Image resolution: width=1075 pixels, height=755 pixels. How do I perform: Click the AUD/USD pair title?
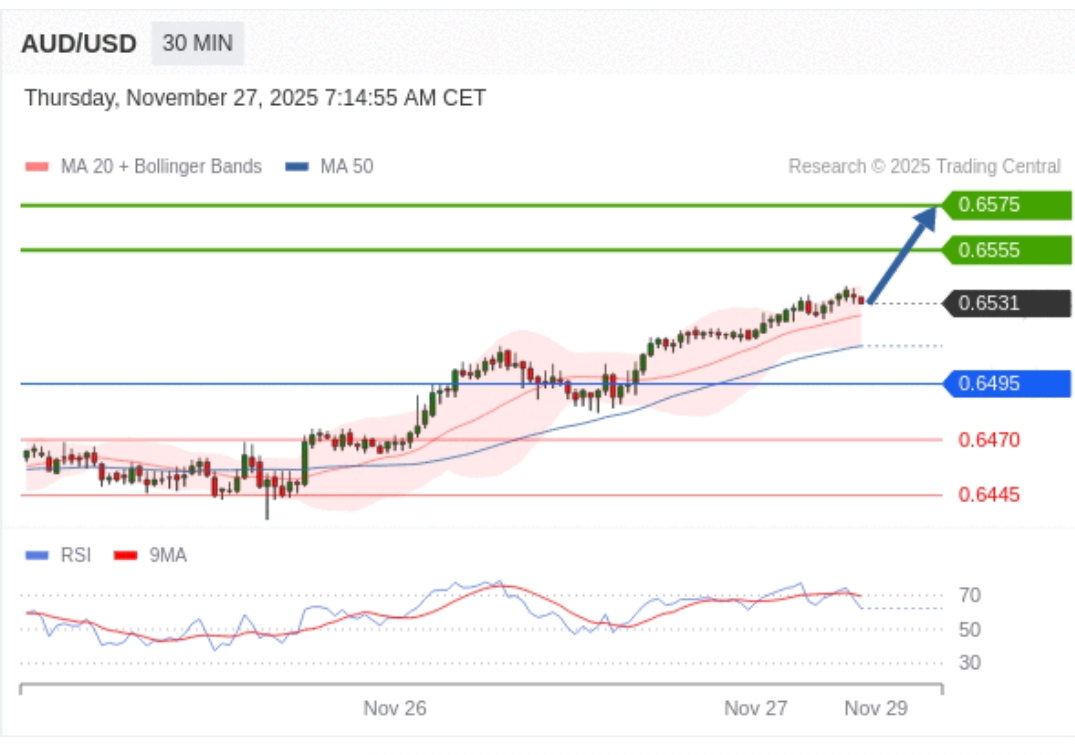[78, 44]
